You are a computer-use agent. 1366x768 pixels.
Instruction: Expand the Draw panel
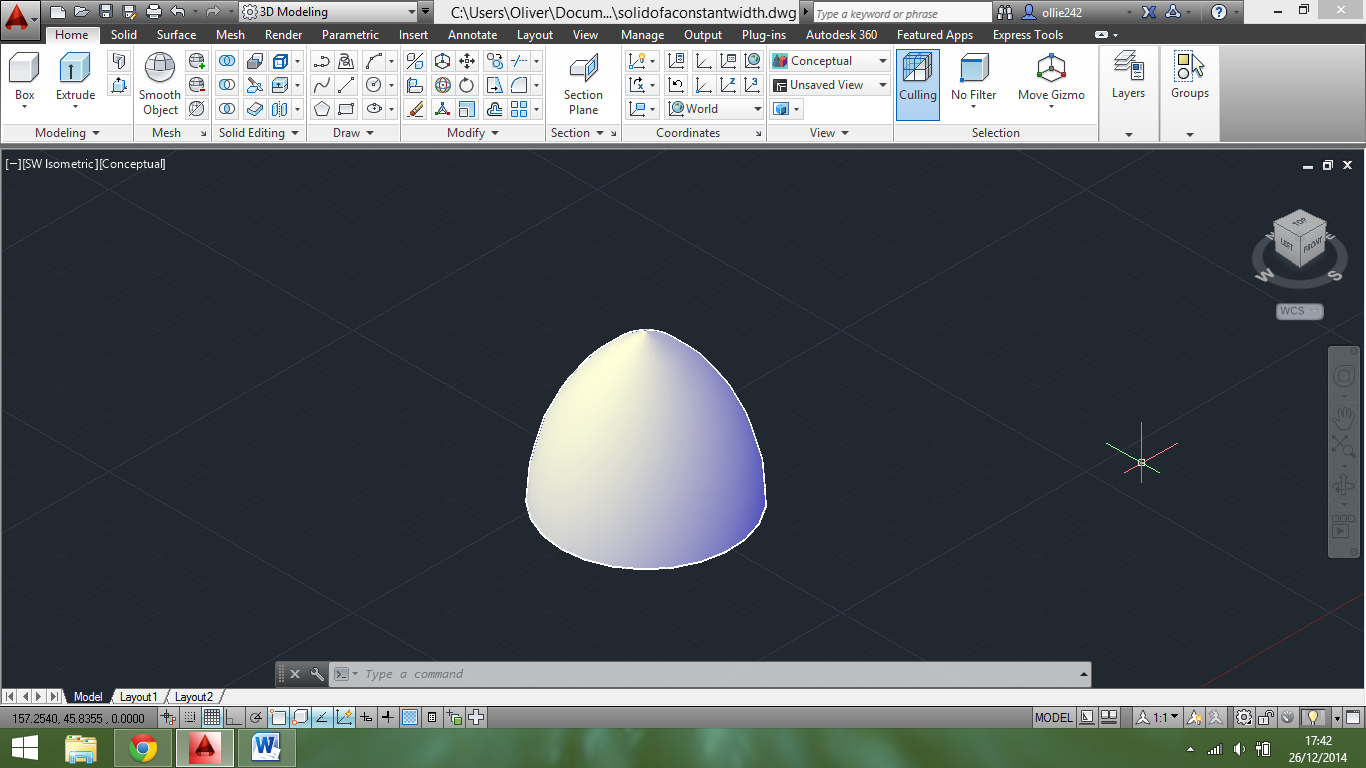pyautogui.click(x=353, y=132)
